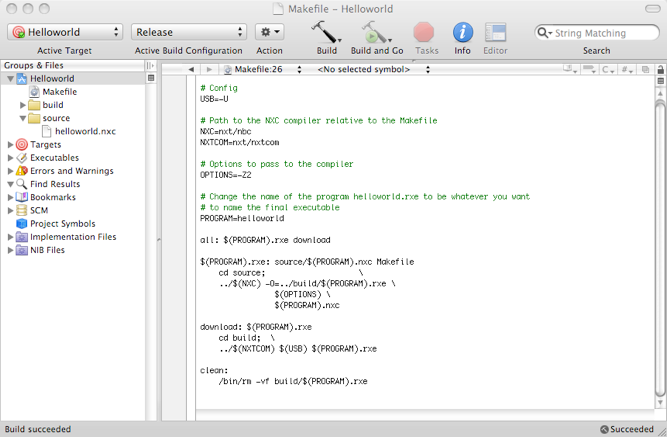Click the editor vertical scrollbar thumb
This screenshot has width=667, height=437.
click(x=660, y=248)
